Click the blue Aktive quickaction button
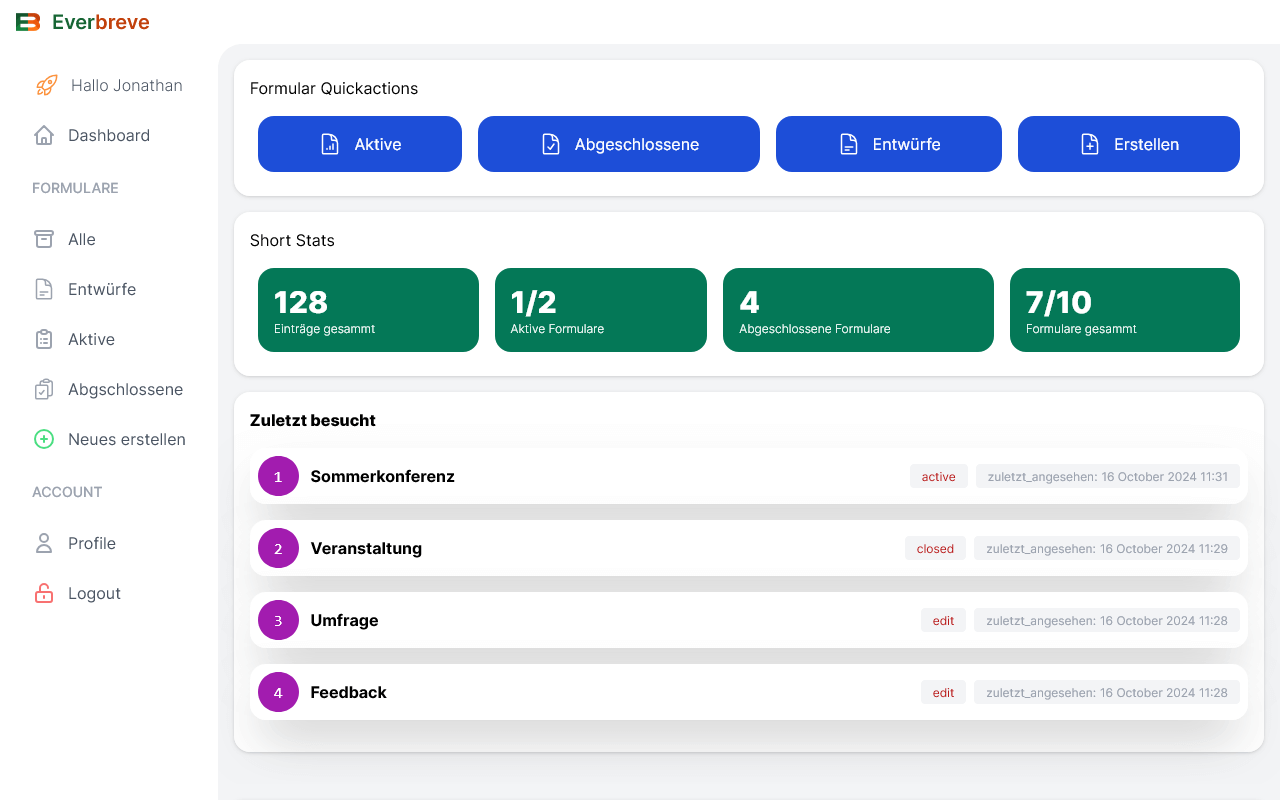Viewport: 1280px width, 800px height. 360,144
